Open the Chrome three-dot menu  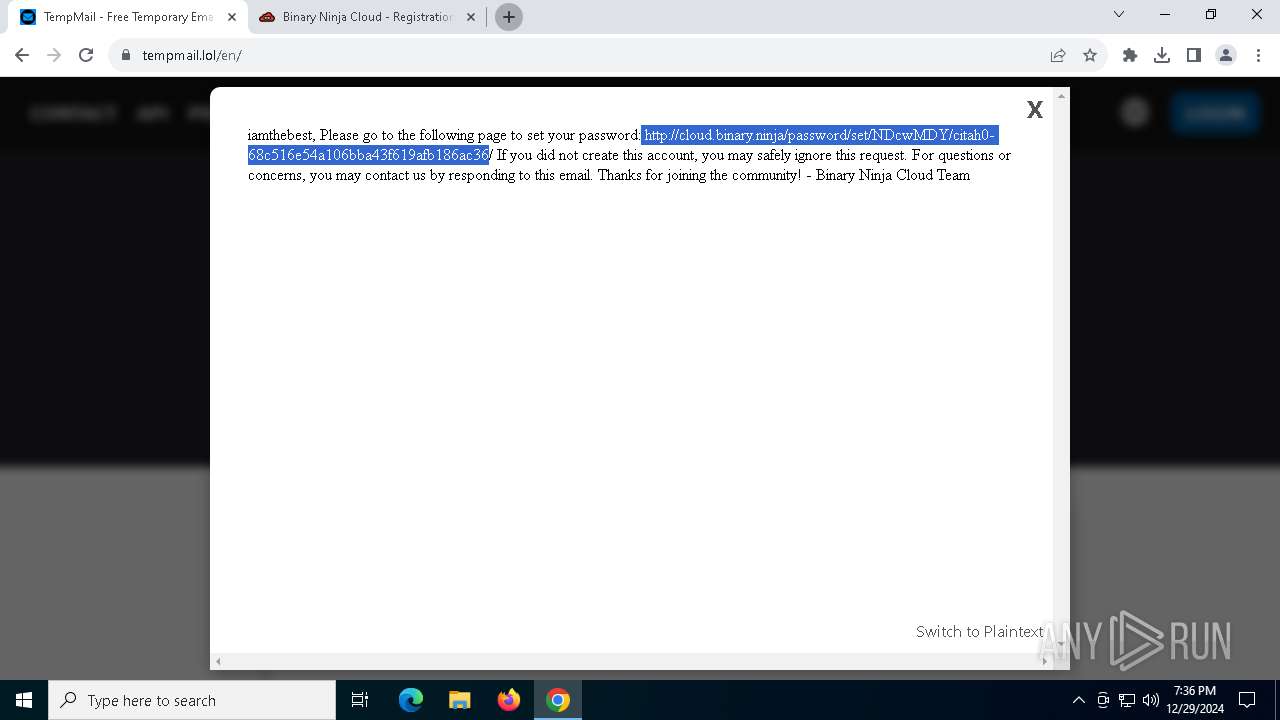tap(1258, 55)
